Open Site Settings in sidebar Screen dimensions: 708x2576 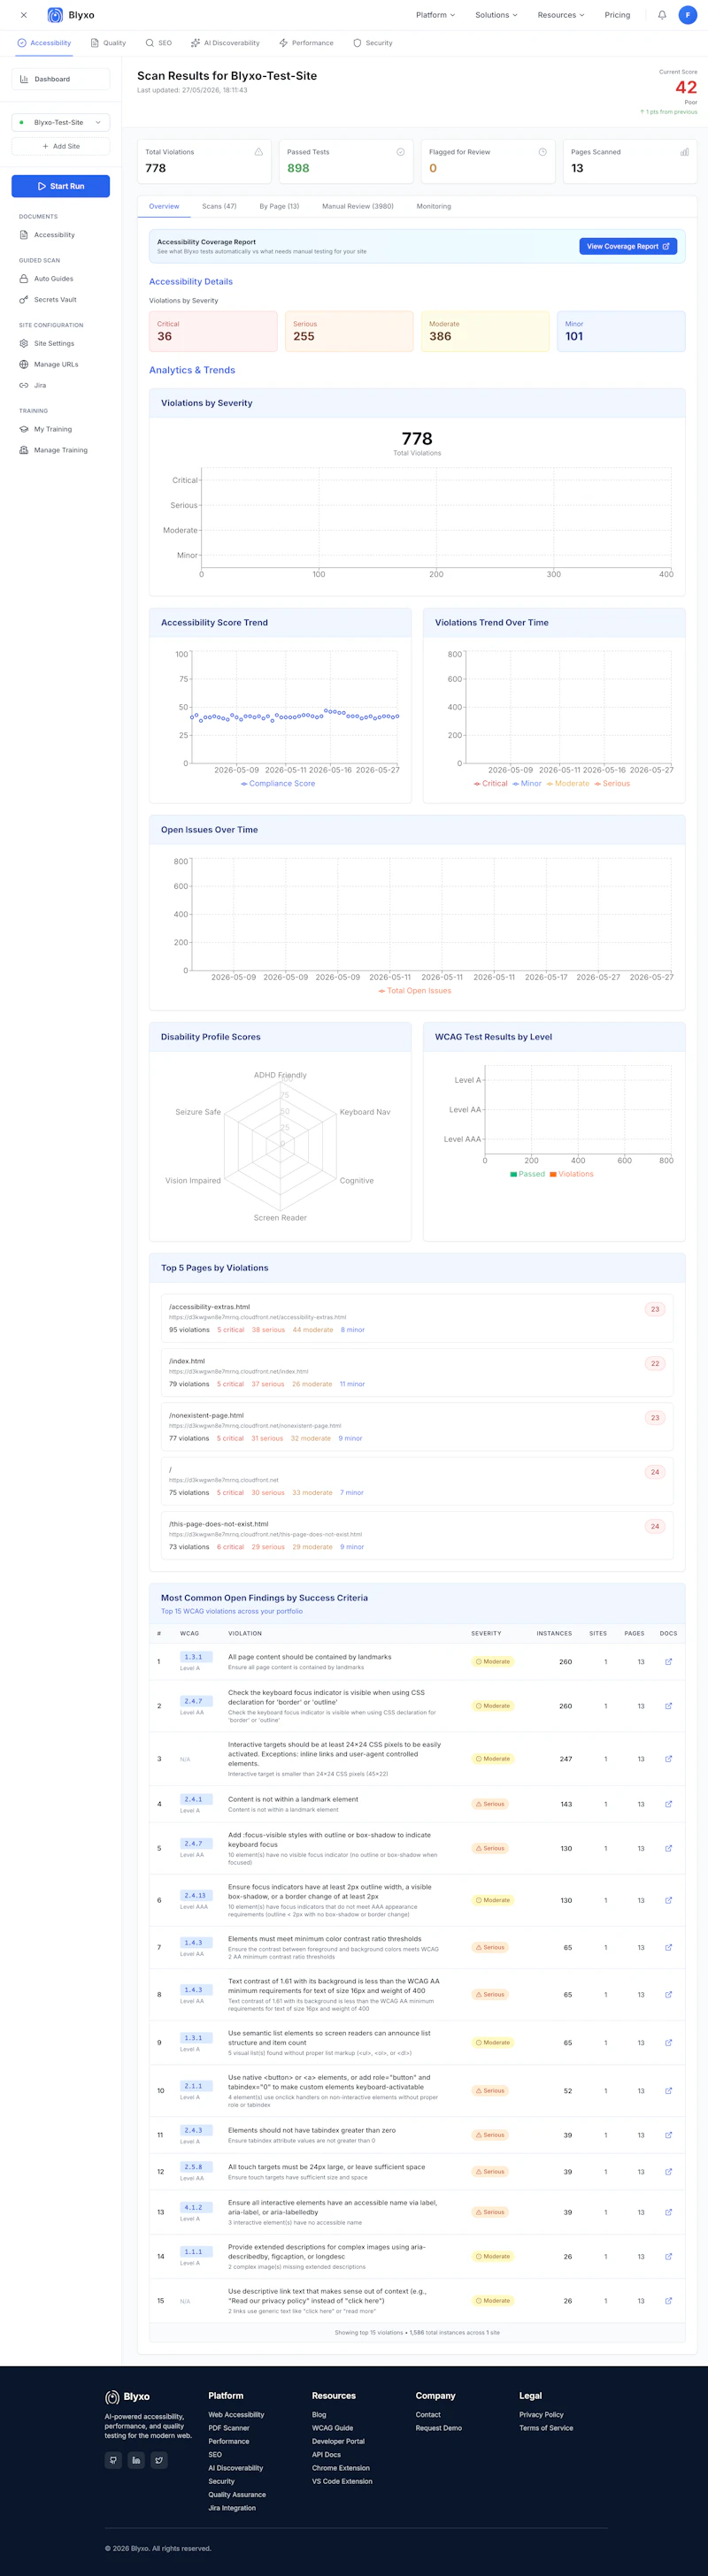pos(61,343)
